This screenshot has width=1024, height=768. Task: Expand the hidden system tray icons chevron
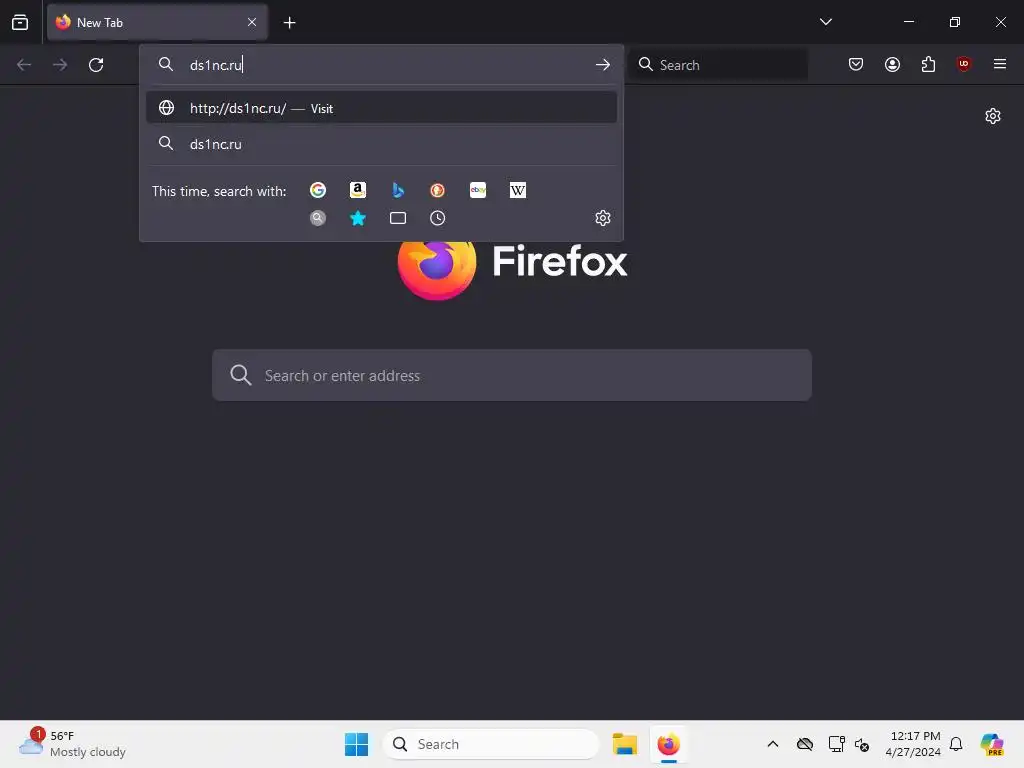tap(773, 744)
